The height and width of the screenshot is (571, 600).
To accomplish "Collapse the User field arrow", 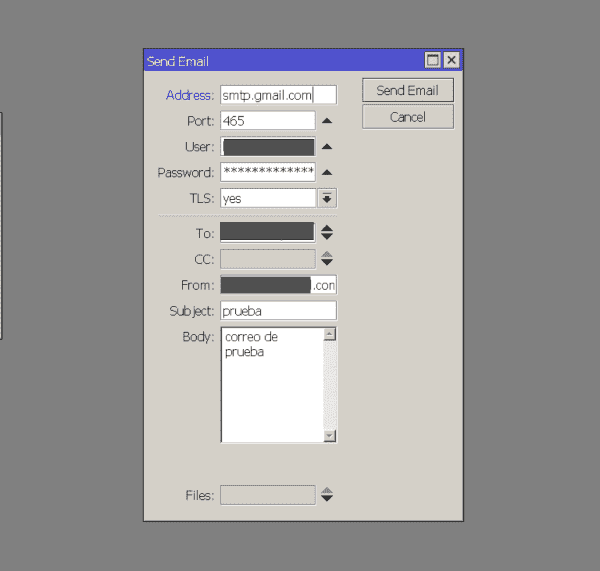I will [x=327, y=147].
